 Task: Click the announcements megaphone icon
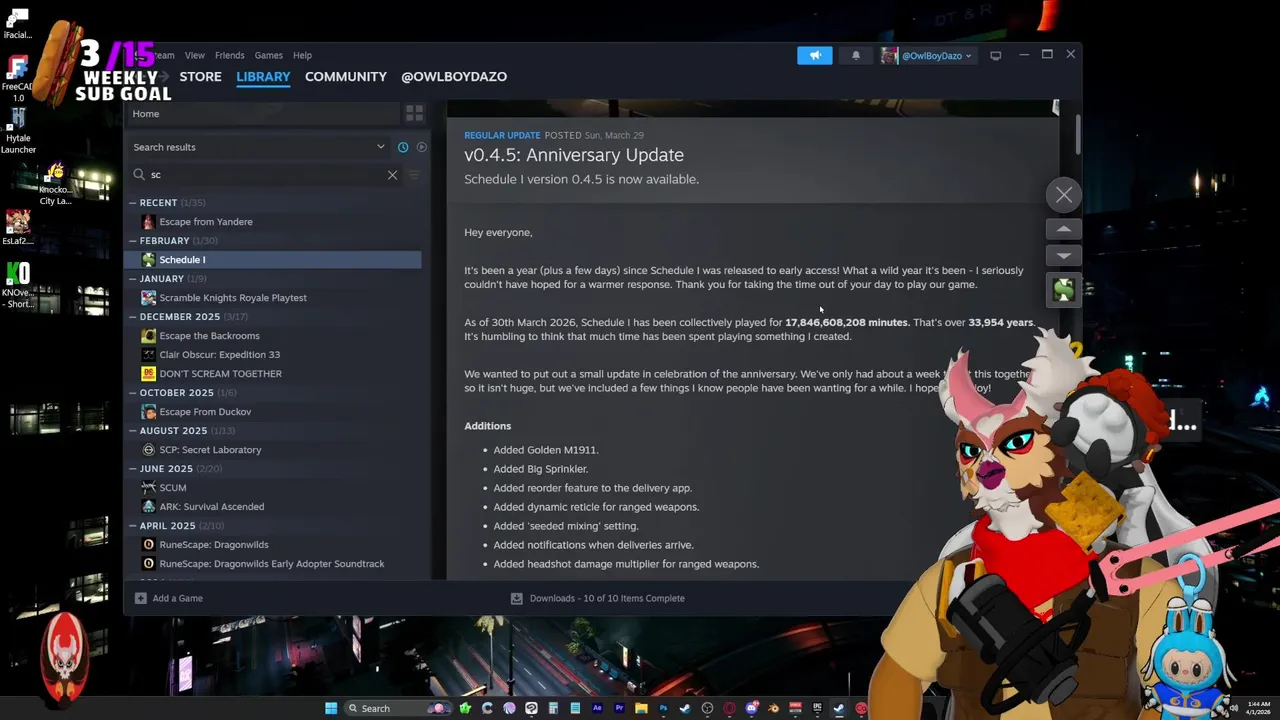point(814,56)
